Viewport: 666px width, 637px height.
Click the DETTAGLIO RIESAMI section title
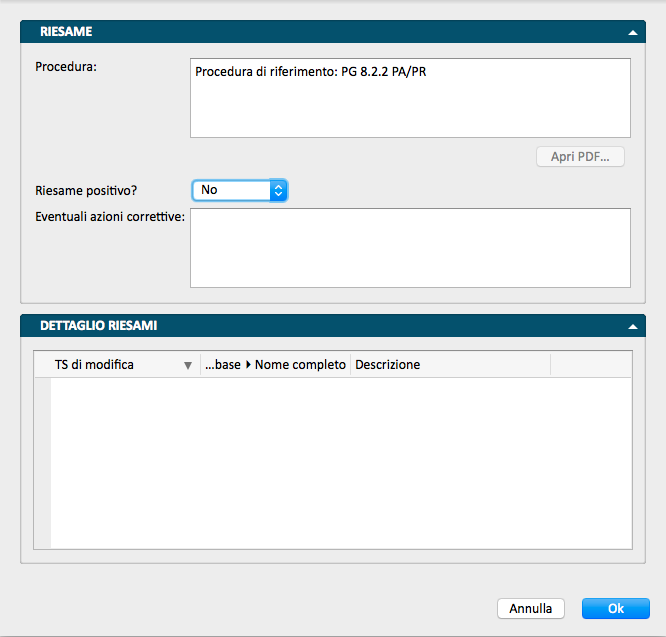[x=98, y=326]
